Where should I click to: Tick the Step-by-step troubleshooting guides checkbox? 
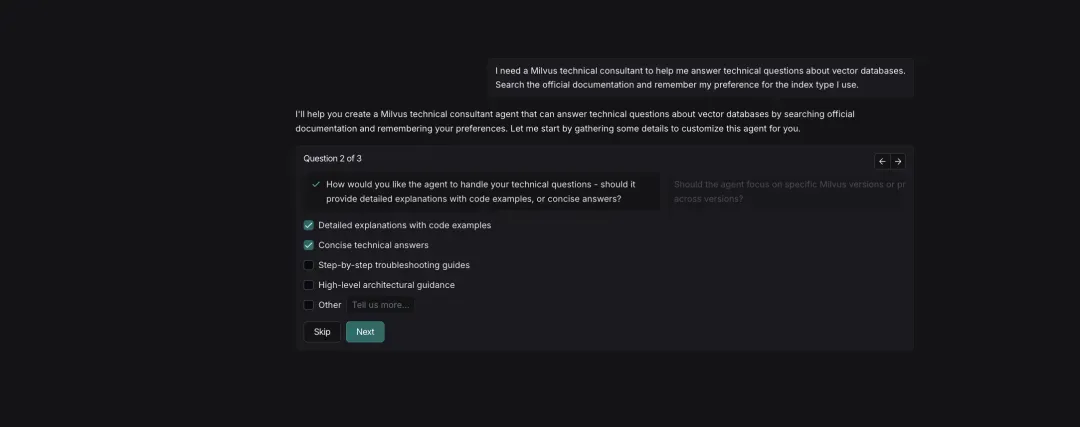[309, 265]
